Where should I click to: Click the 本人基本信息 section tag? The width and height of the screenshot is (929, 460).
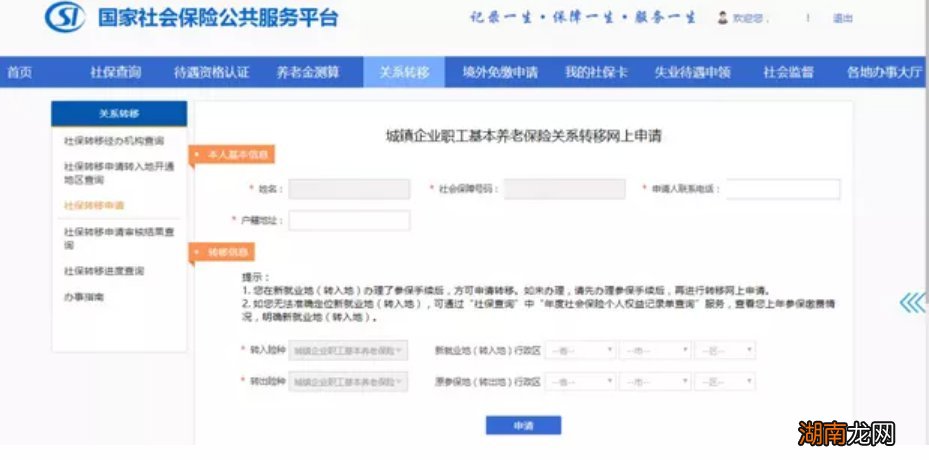pos(232,155)
